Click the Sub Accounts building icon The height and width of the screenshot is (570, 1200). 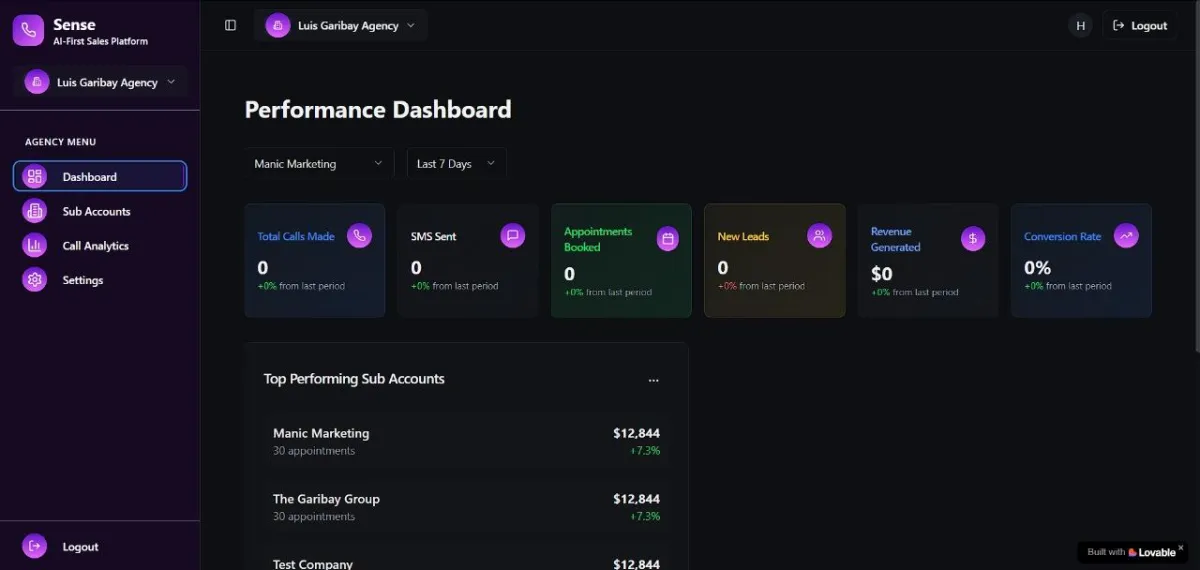tap(35, 211)
